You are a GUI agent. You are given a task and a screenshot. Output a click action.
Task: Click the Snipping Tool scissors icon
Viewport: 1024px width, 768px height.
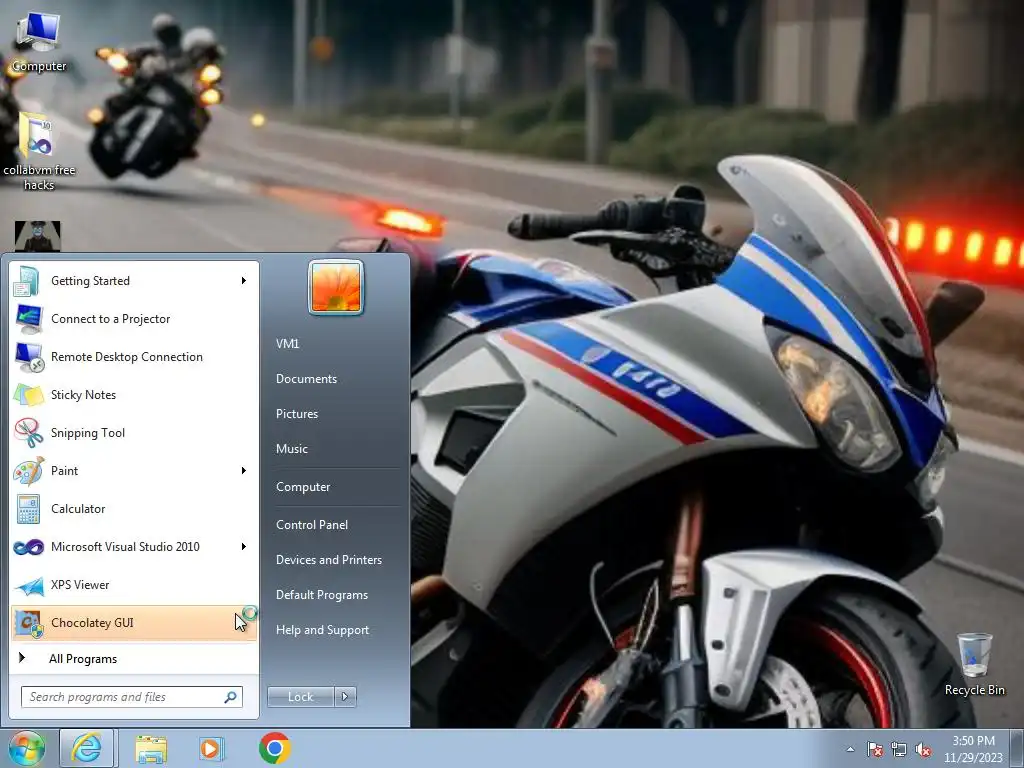pos(28,432)
